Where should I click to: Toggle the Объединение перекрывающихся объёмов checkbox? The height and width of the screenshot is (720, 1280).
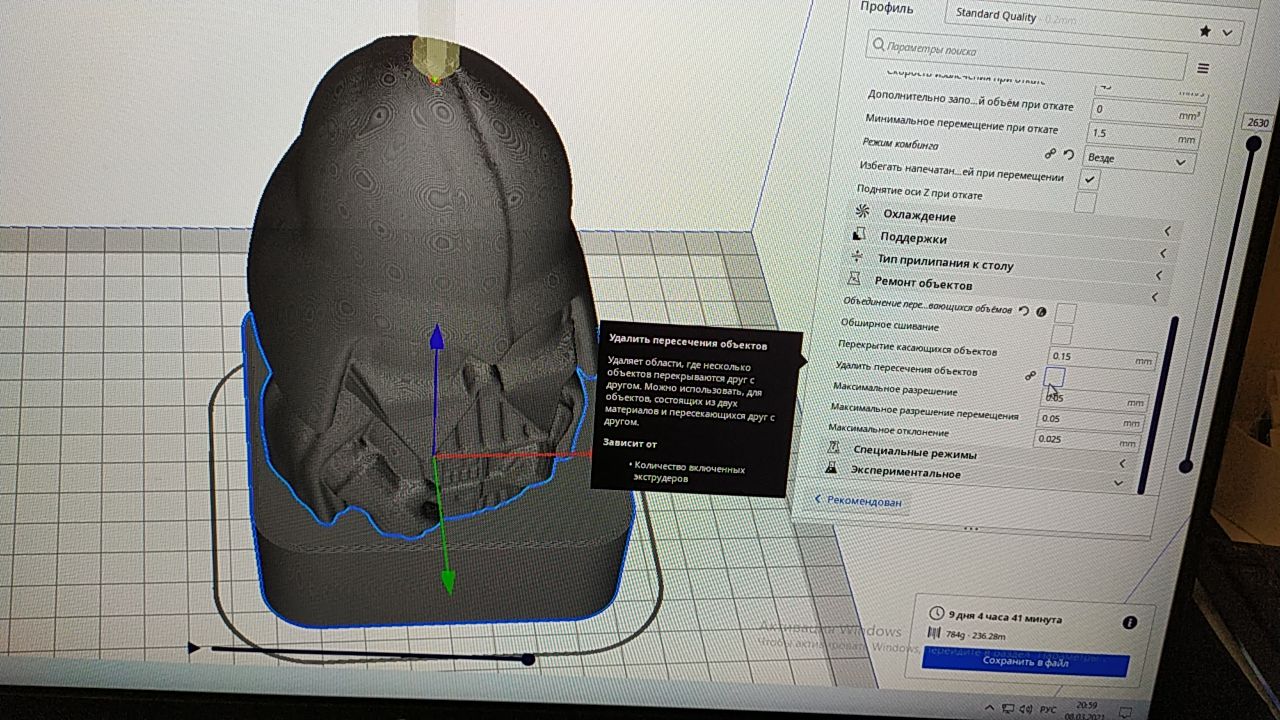pos(1065,314)
